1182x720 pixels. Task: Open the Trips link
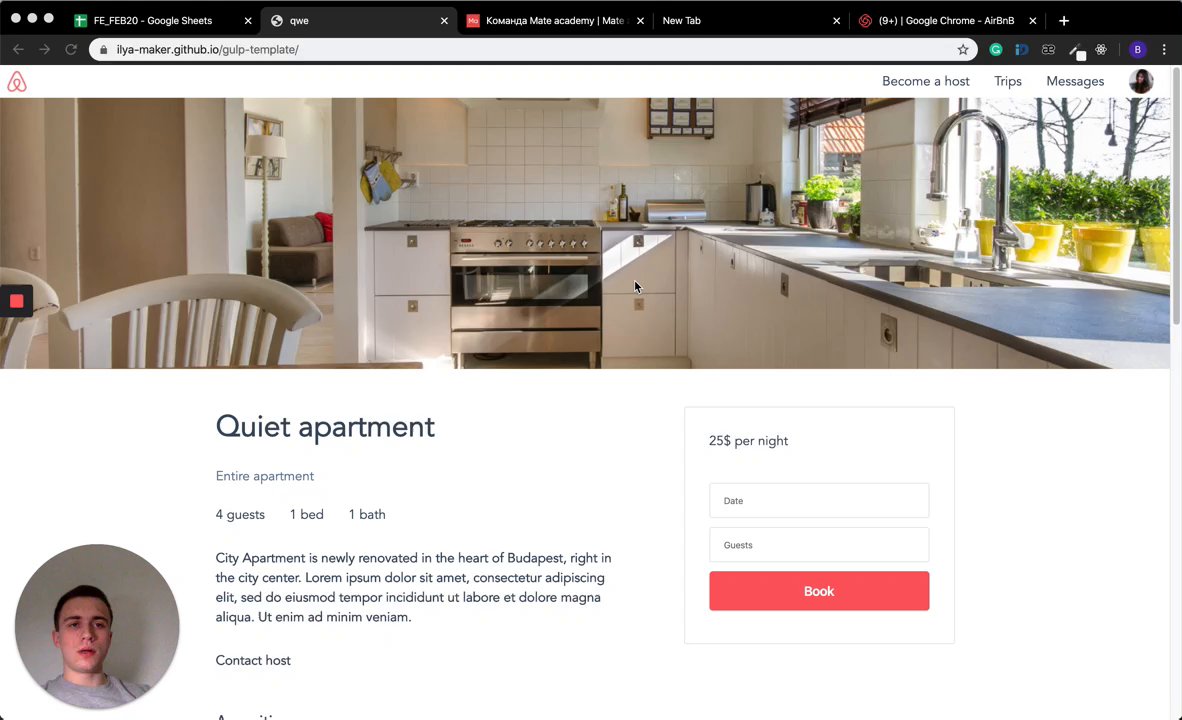[x=1008, y=81]
